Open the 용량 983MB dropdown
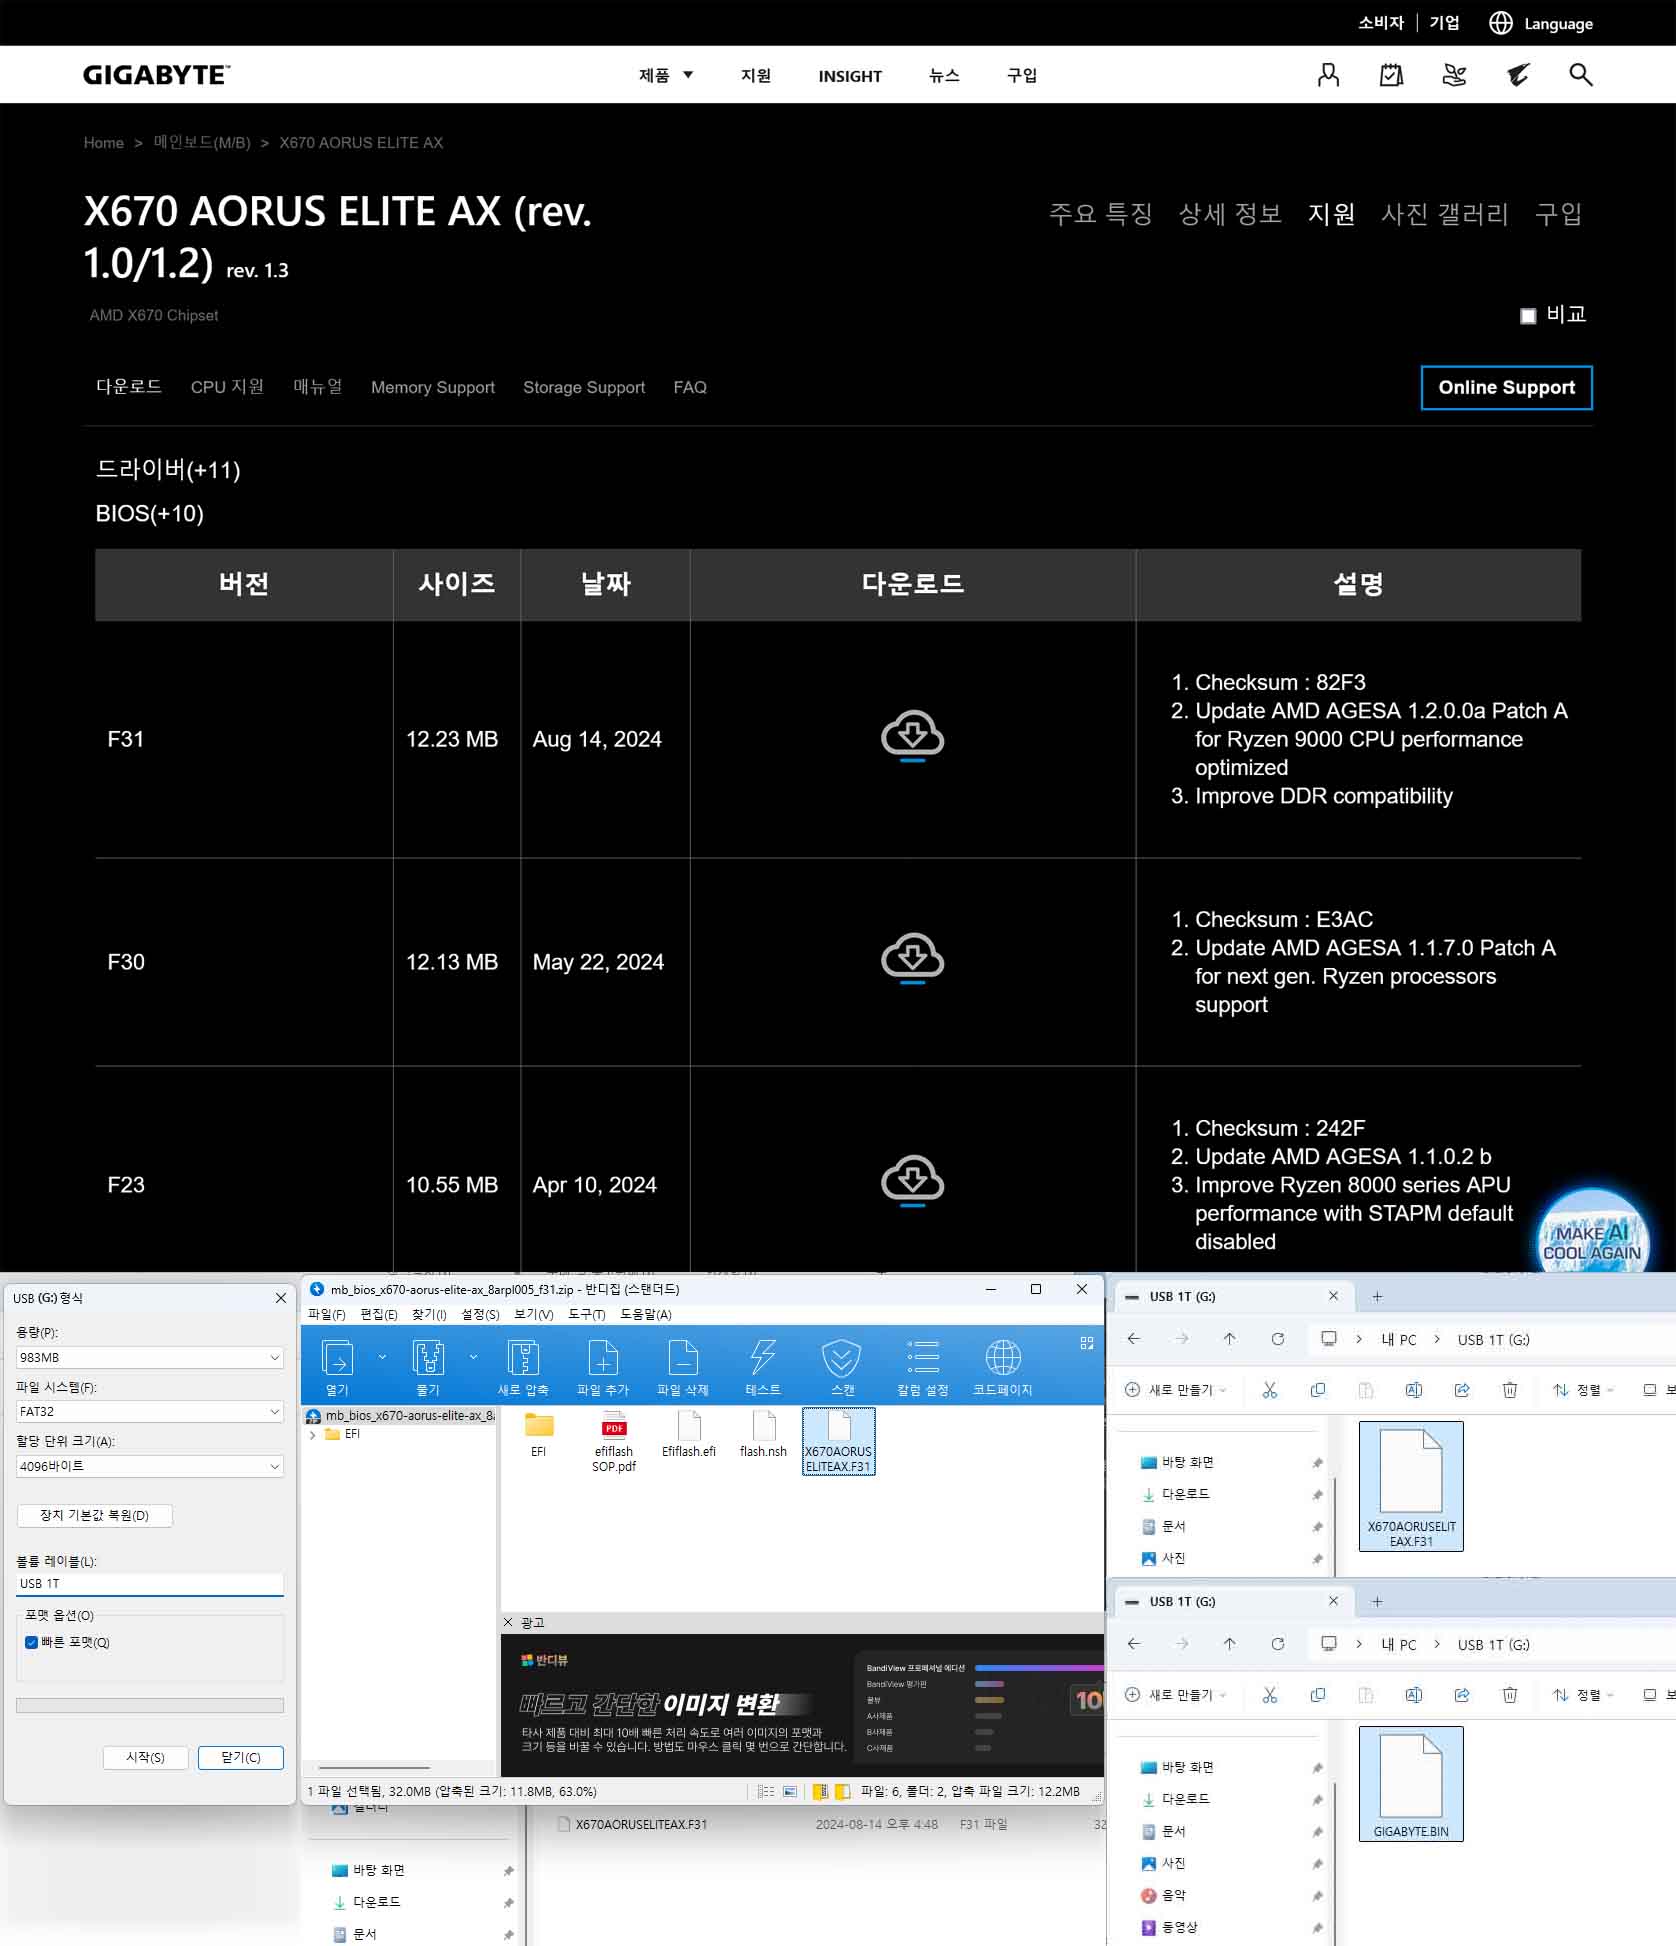Viewport: 1676px width, 1946px height. click(x=150, y=1357)
